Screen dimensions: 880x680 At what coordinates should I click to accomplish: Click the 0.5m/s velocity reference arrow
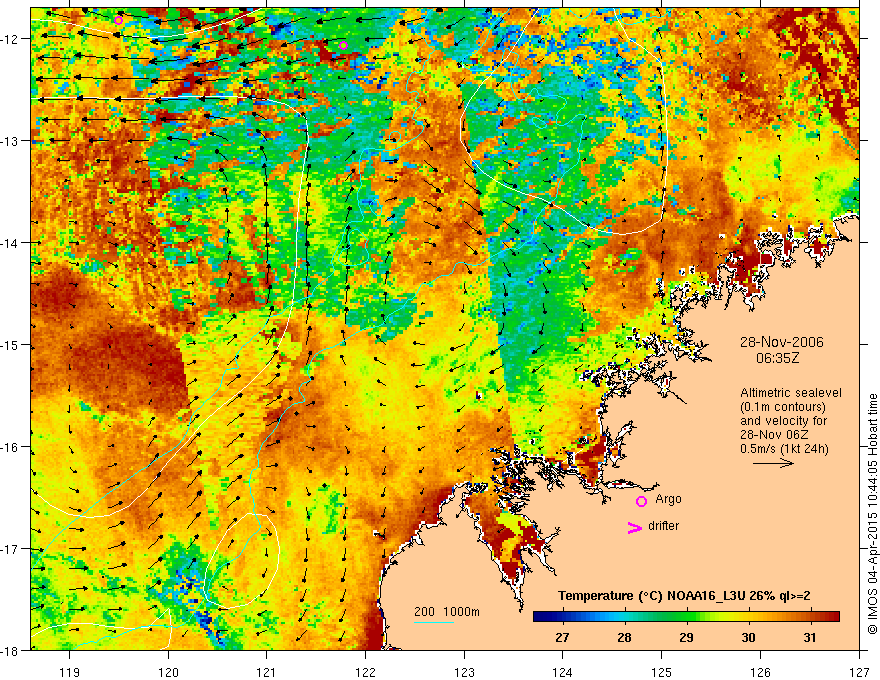[773, 463]
